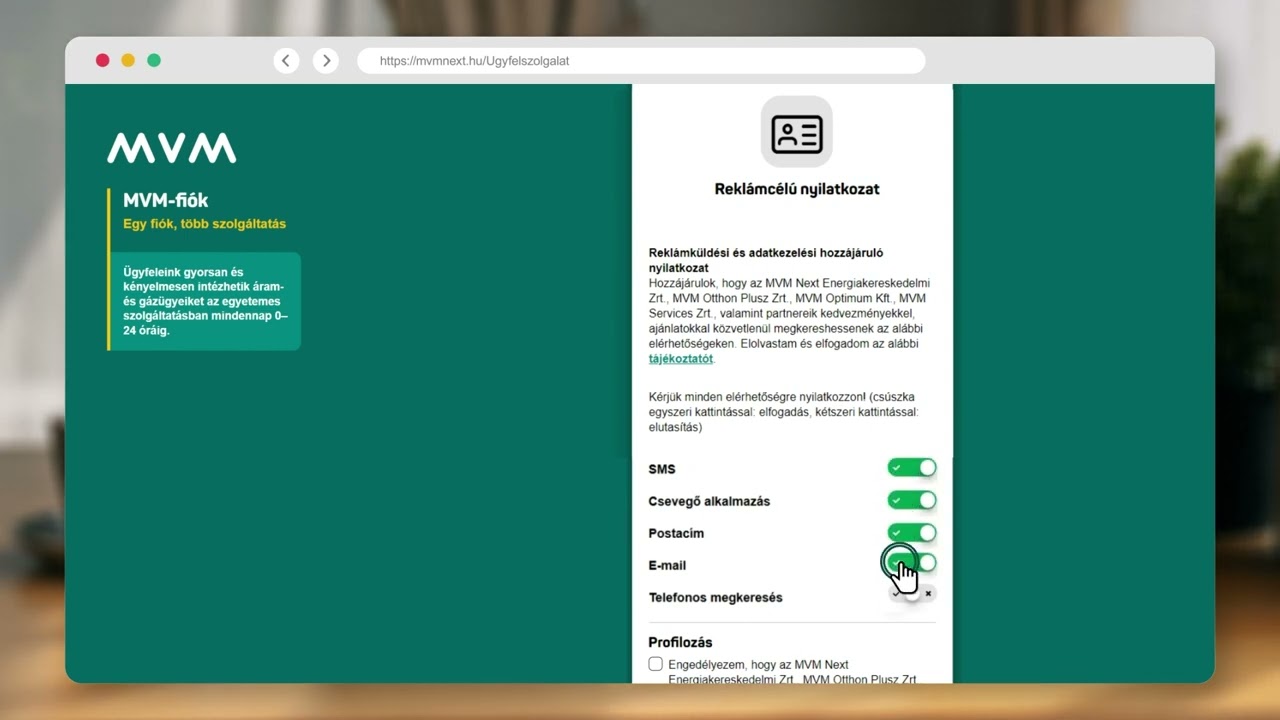Click the 'Ügyfeleink gyorsan és kényelmesen' info box
Image resolution: width=1280 pixels, height=720 pixels.
205,301
